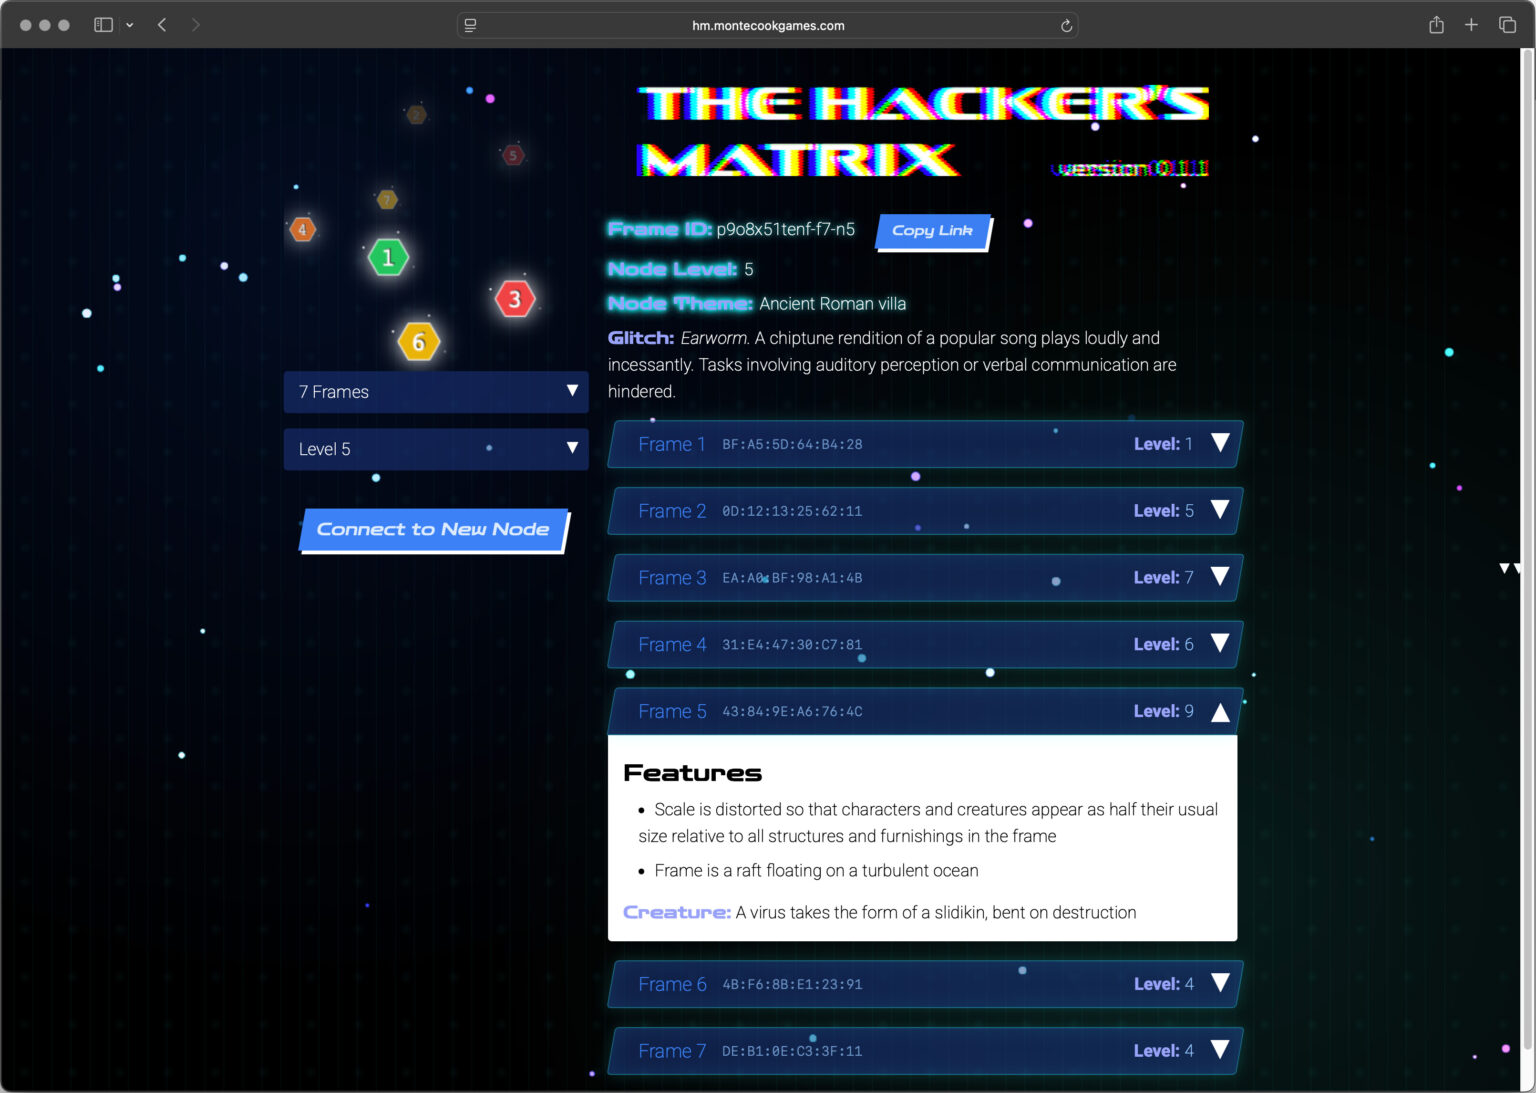Image resolution: width=1536 pixels, height=1093 pixels.
Task: Select the red hexagon node 3
Action: 514,297
